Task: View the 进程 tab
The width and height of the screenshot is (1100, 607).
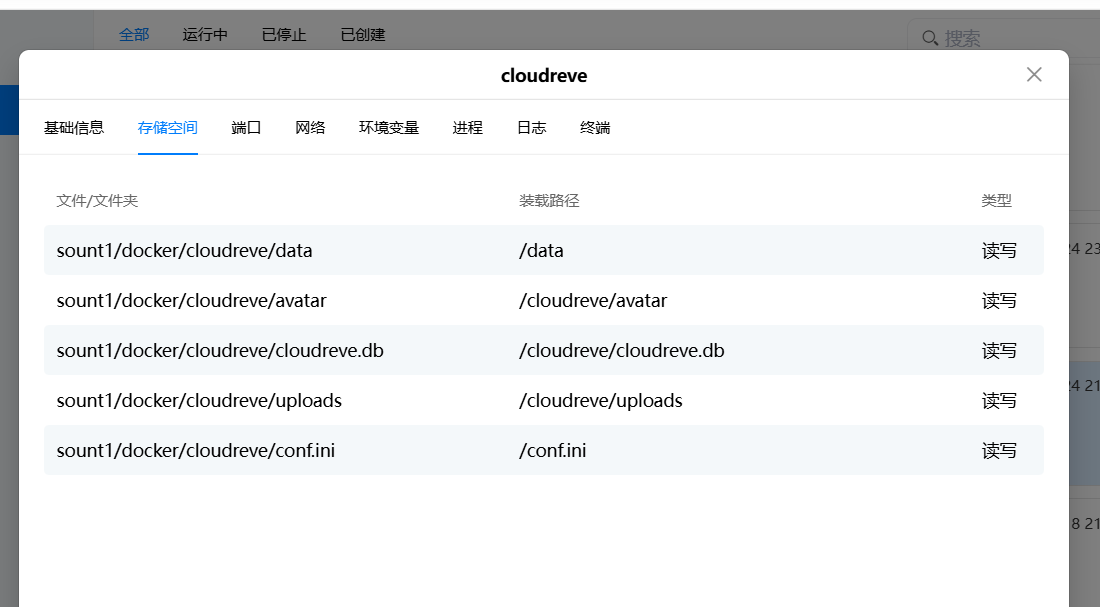Action: 467,128
